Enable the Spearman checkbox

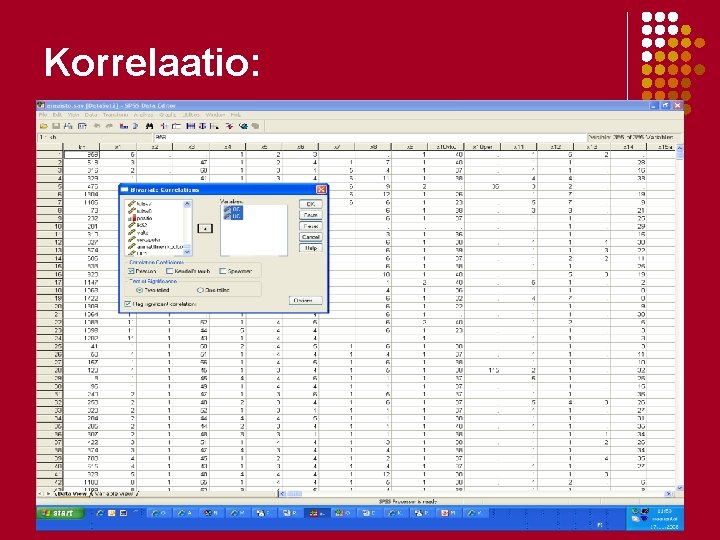coord(223,271)
